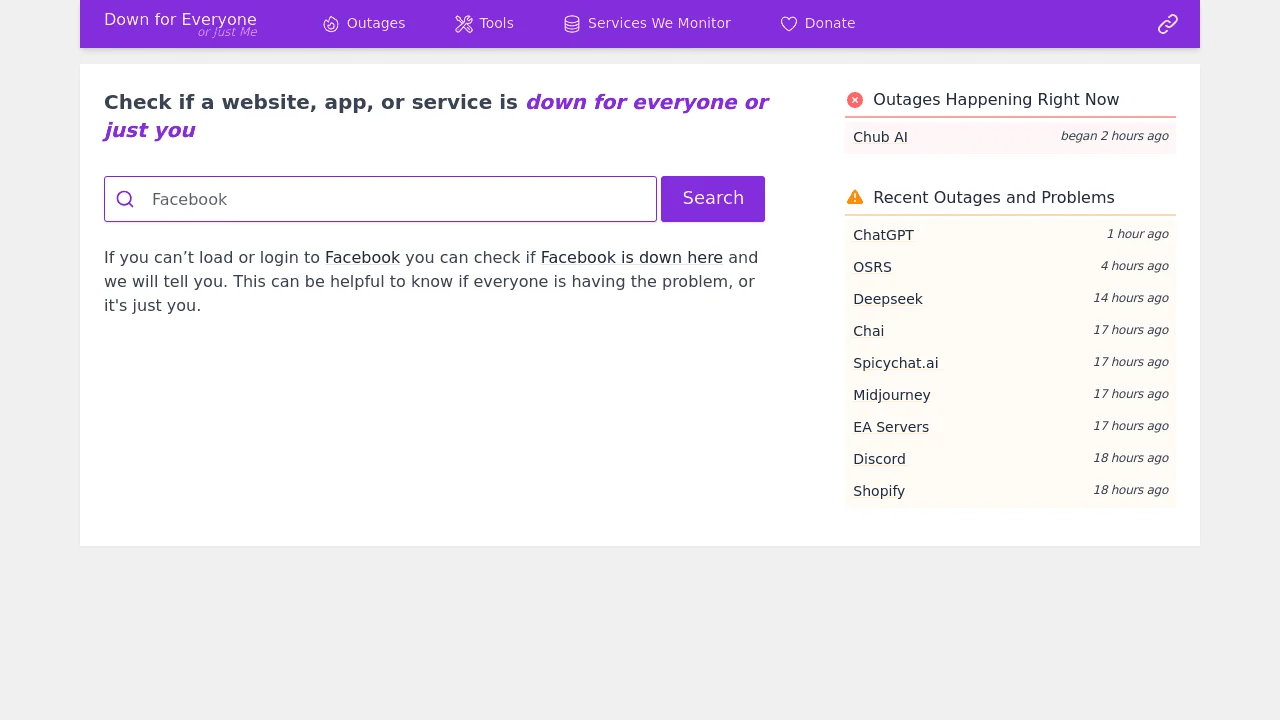1280x720 pixels.
Task: Go to the Donate menu item
Action: (829, 24)
